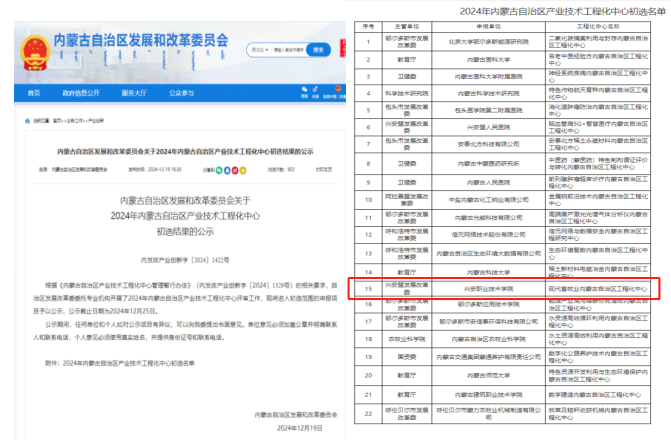Click cell 内蒙古师范大学 in row 20
Viewport: 671px width, 441px height.
pos(489,376)
